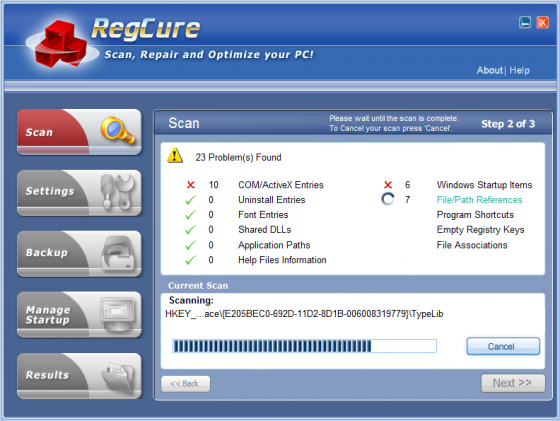Viewport: 560px width, 421px height.
Task: Click the wrench and screwdriver Settings icon
Action: pyautogui.click(x=117, y=191)
